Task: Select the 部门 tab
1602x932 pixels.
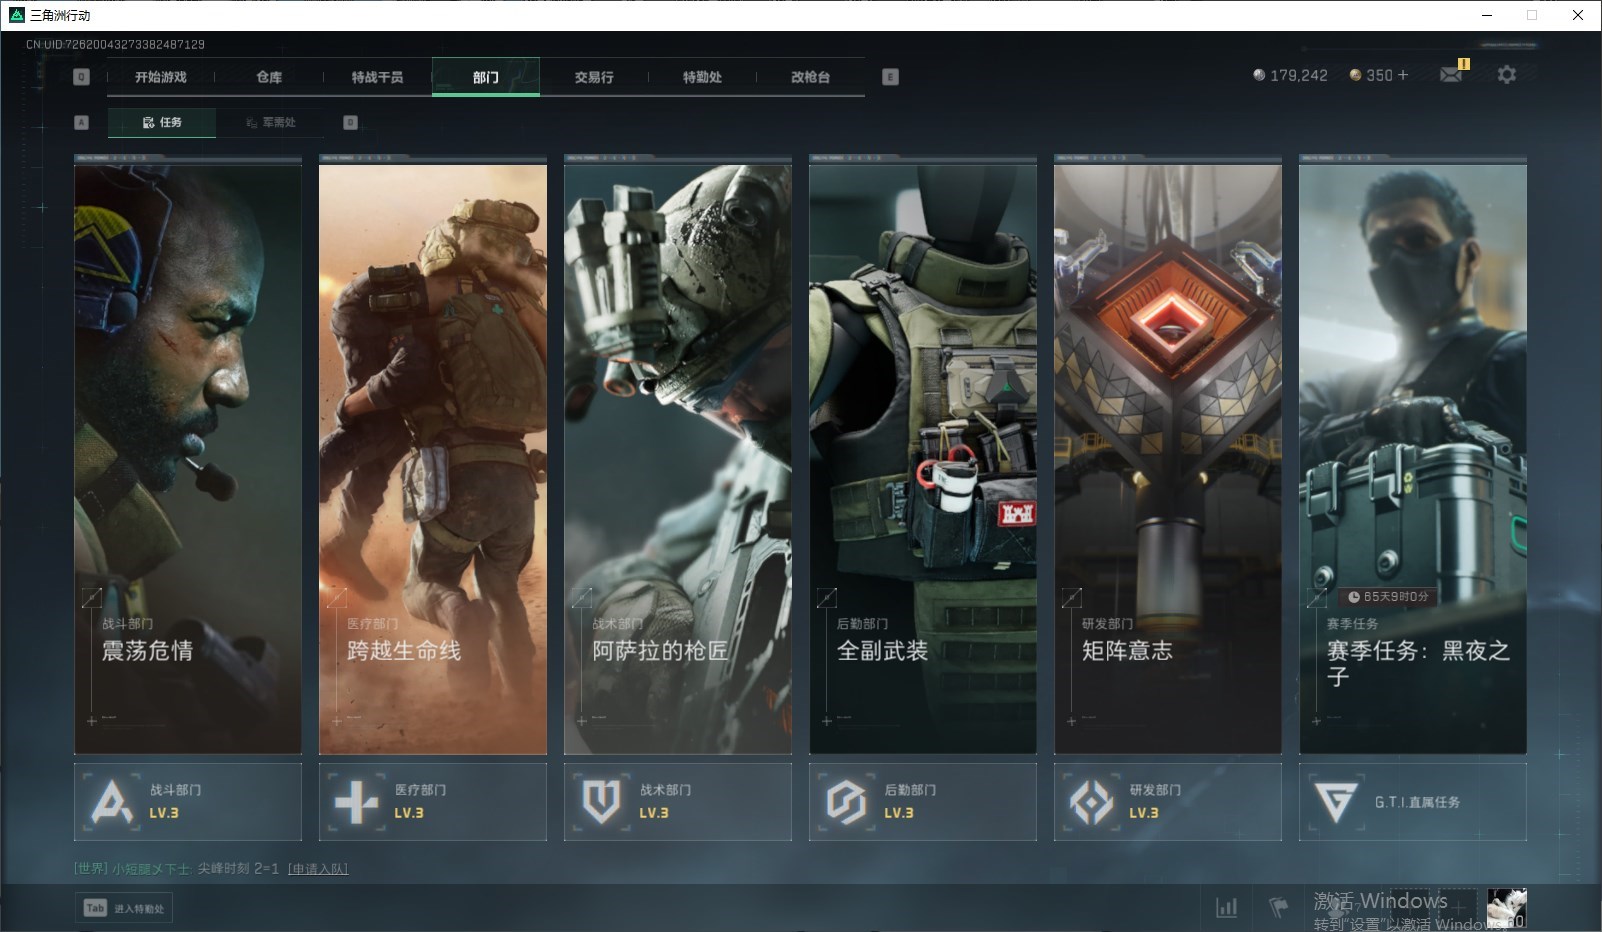Action: [x=486, y=77]
